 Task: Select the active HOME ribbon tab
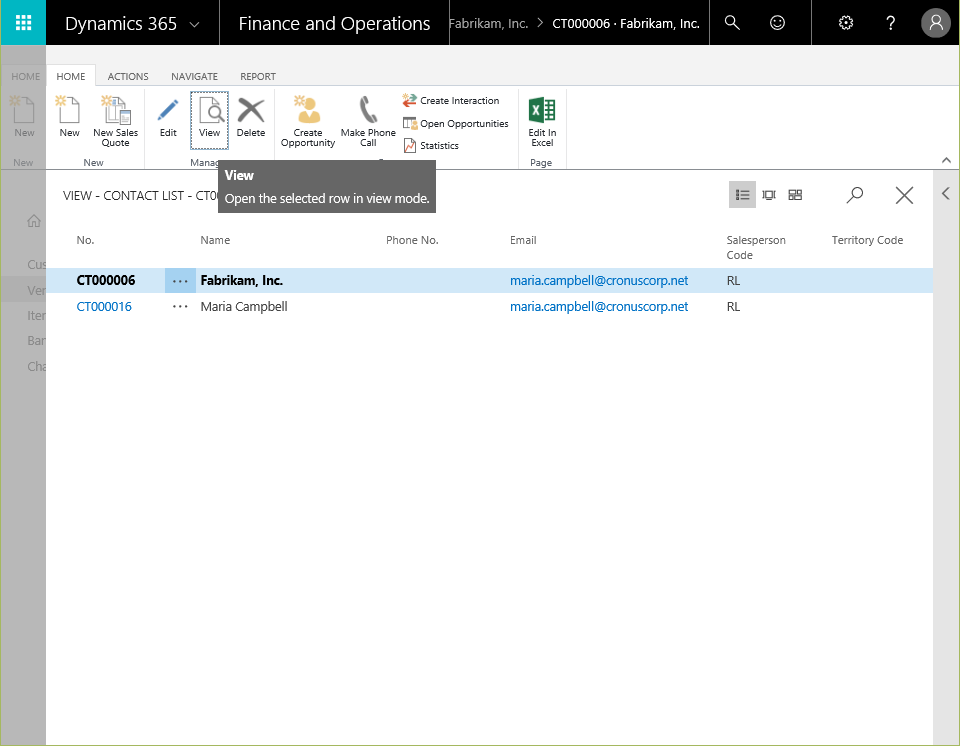[x=71, y=77]
